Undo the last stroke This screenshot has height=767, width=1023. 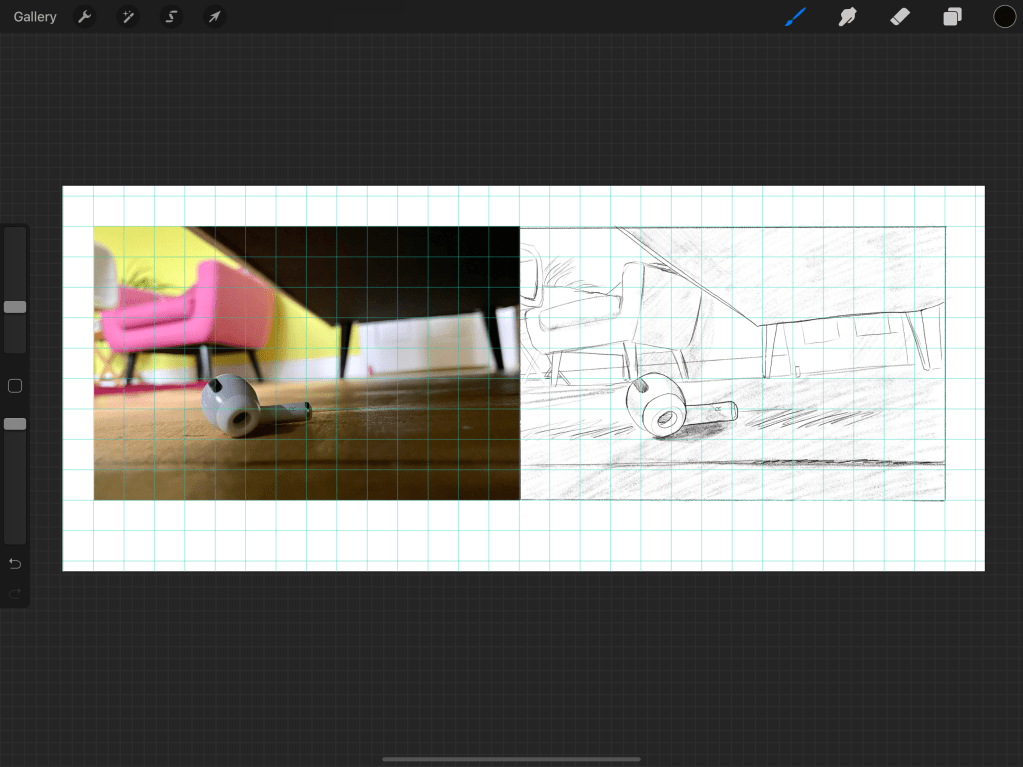coord(15,564)
